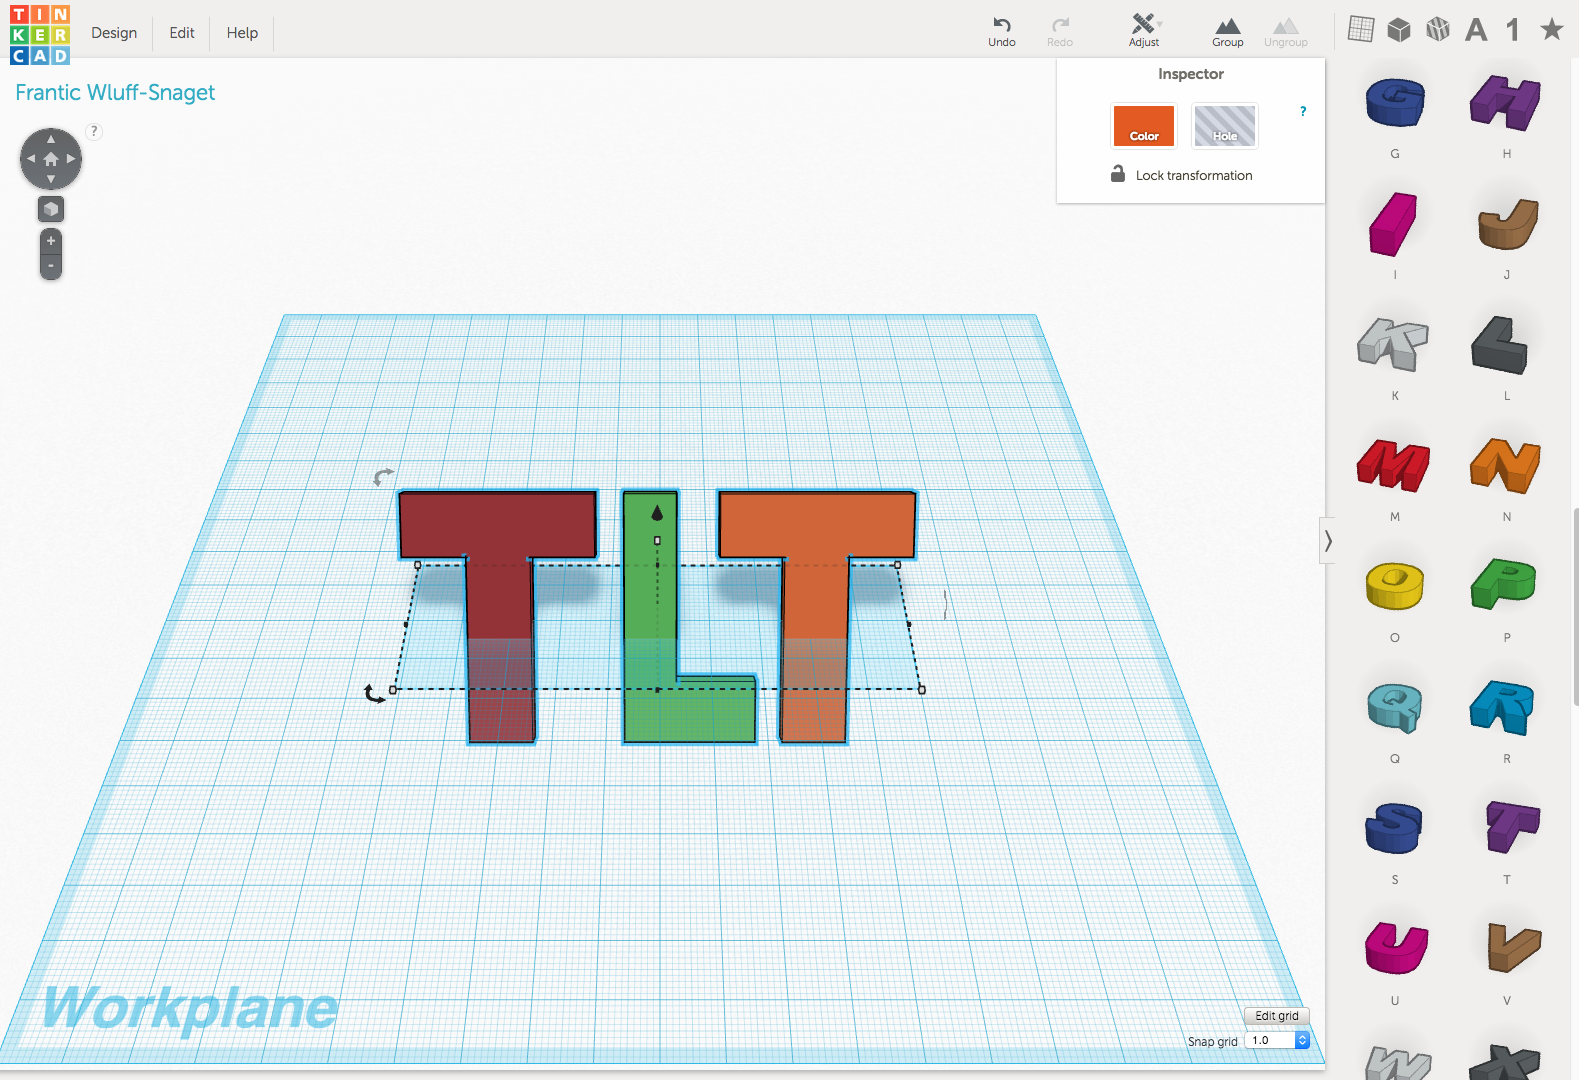Click the home view button in the navigation pad
The width and height of the screenshot is (1579, 1080).
pyautogui.click(x=51, y=159)
